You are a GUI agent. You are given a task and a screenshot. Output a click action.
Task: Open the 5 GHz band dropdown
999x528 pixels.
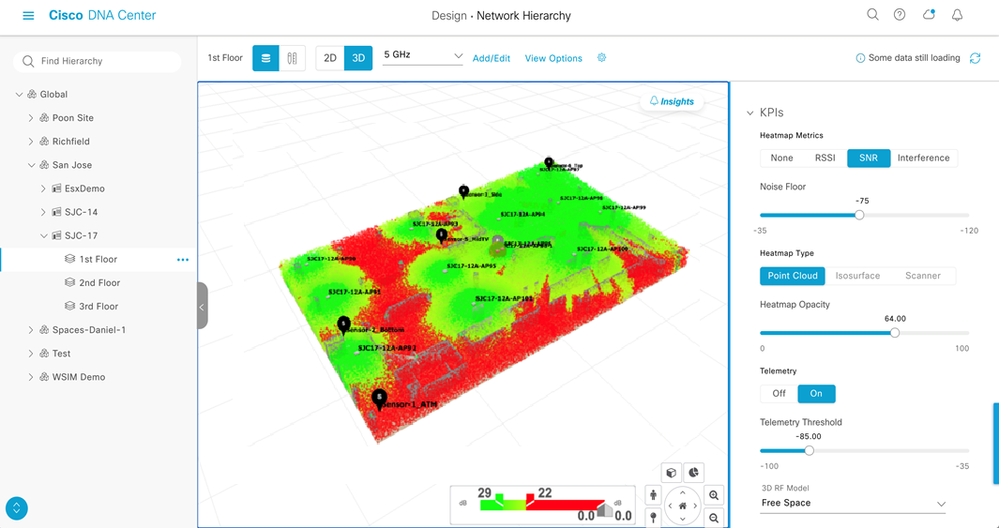coord(422,55)
